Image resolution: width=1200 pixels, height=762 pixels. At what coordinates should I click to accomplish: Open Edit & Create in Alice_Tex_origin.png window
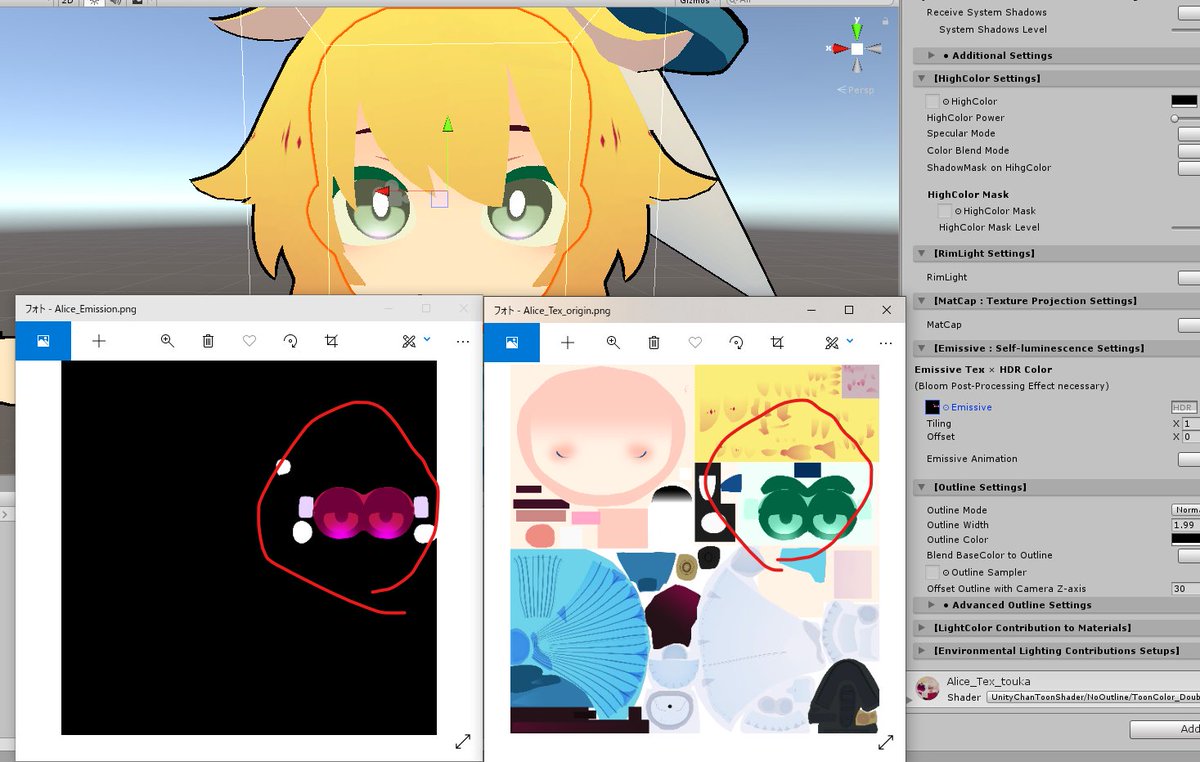(x=831, y=342)
